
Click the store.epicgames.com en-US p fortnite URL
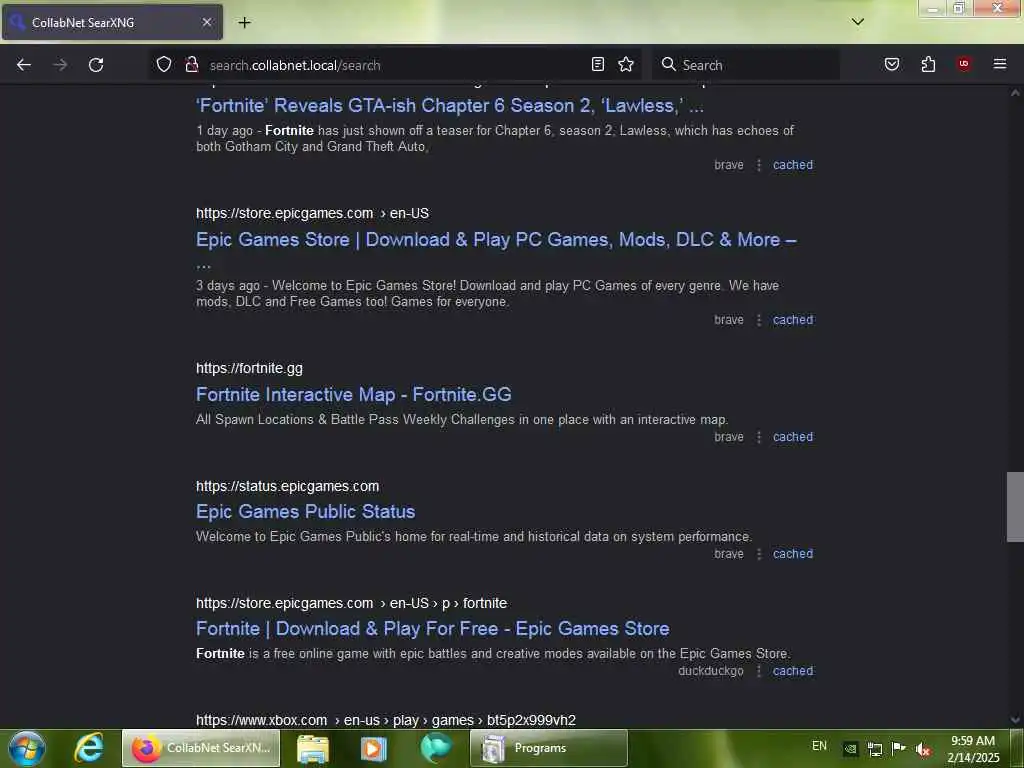pyautogui.click(x=351, y=603)
